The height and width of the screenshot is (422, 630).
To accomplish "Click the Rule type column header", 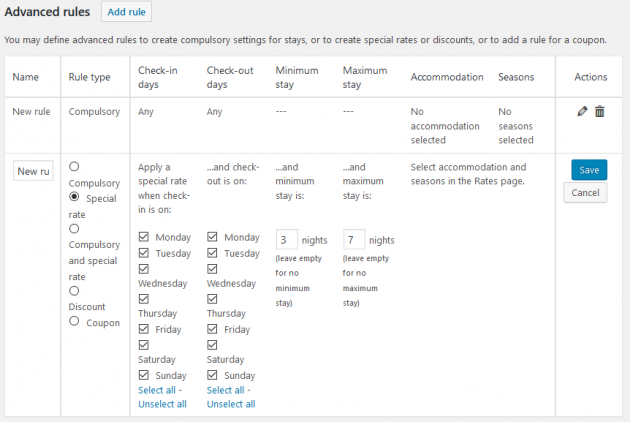I will click(89, 77).
